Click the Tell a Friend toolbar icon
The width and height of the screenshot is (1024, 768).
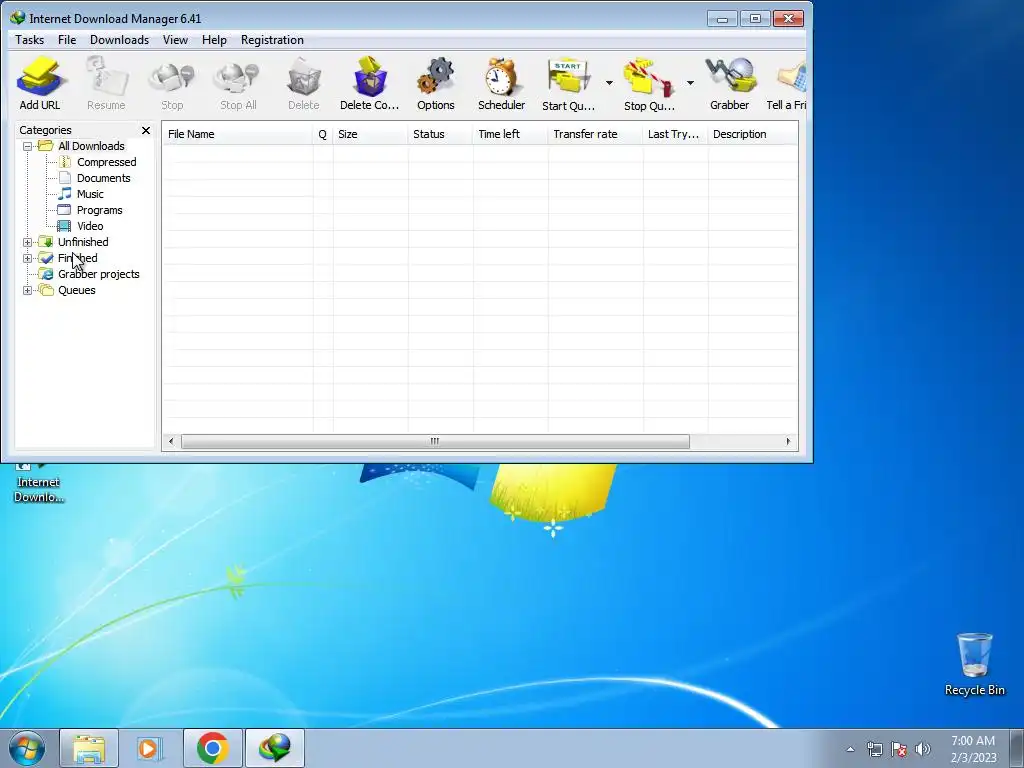(786, 84)
